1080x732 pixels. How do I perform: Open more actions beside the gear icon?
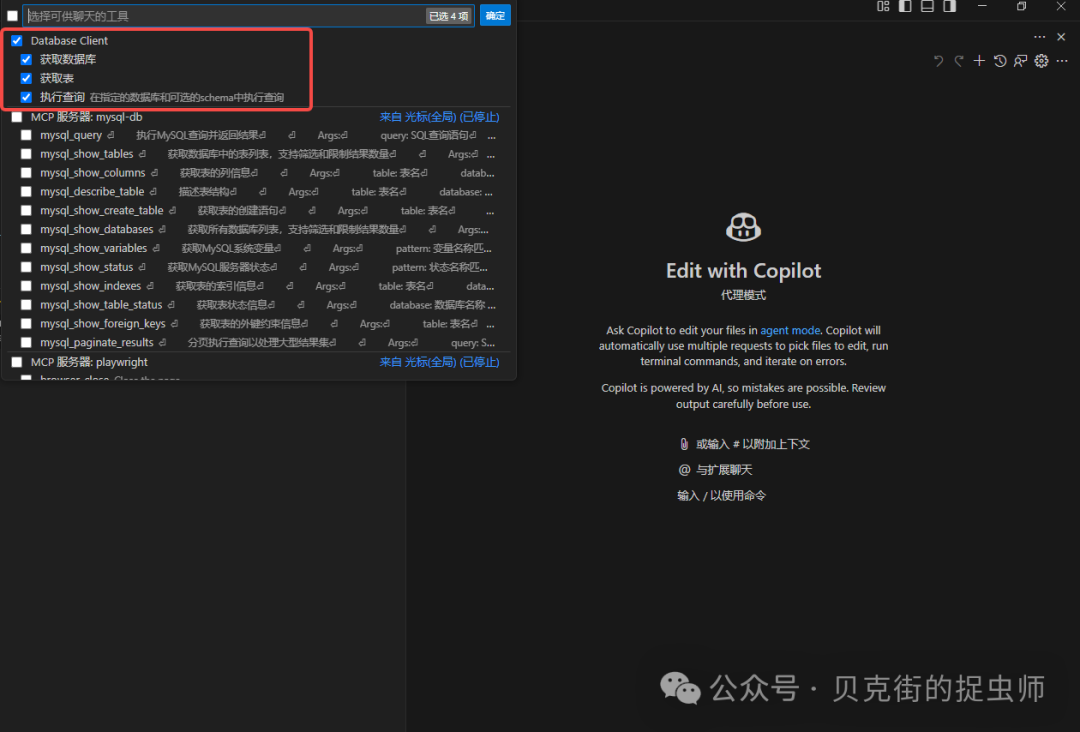[1062, 61]
